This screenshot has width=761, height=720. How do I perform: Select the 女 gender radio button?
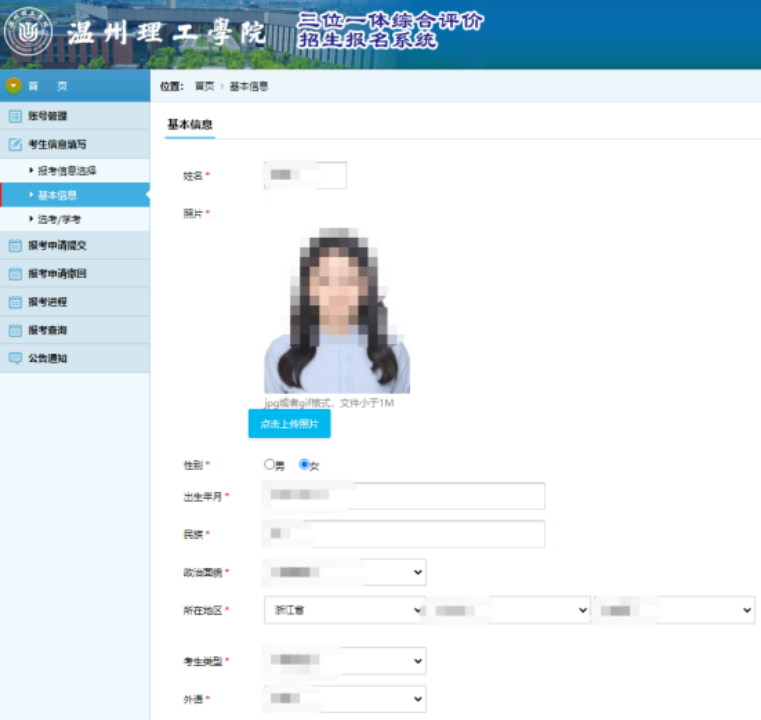point(304,465)
